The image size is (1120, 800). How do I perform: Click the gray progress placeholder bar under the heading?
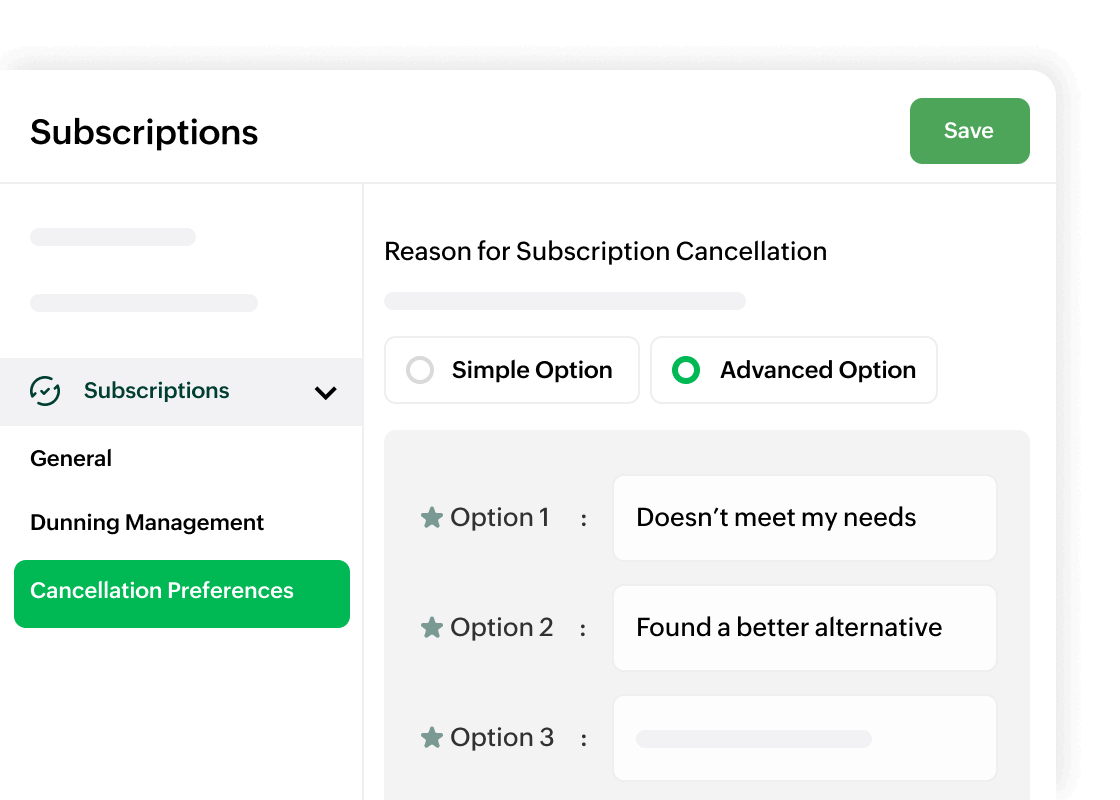point(565,300)
